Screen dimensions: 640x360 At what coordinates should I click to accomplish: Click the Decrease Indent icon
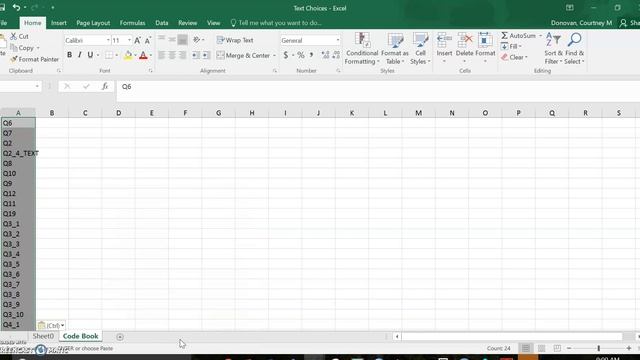196,55
